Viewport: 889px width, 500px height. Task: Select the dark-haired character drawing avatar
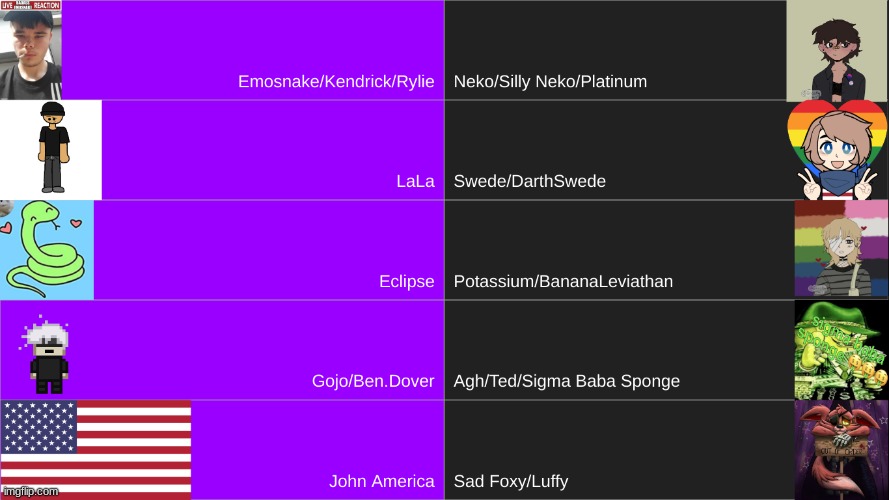coord(837,50)
